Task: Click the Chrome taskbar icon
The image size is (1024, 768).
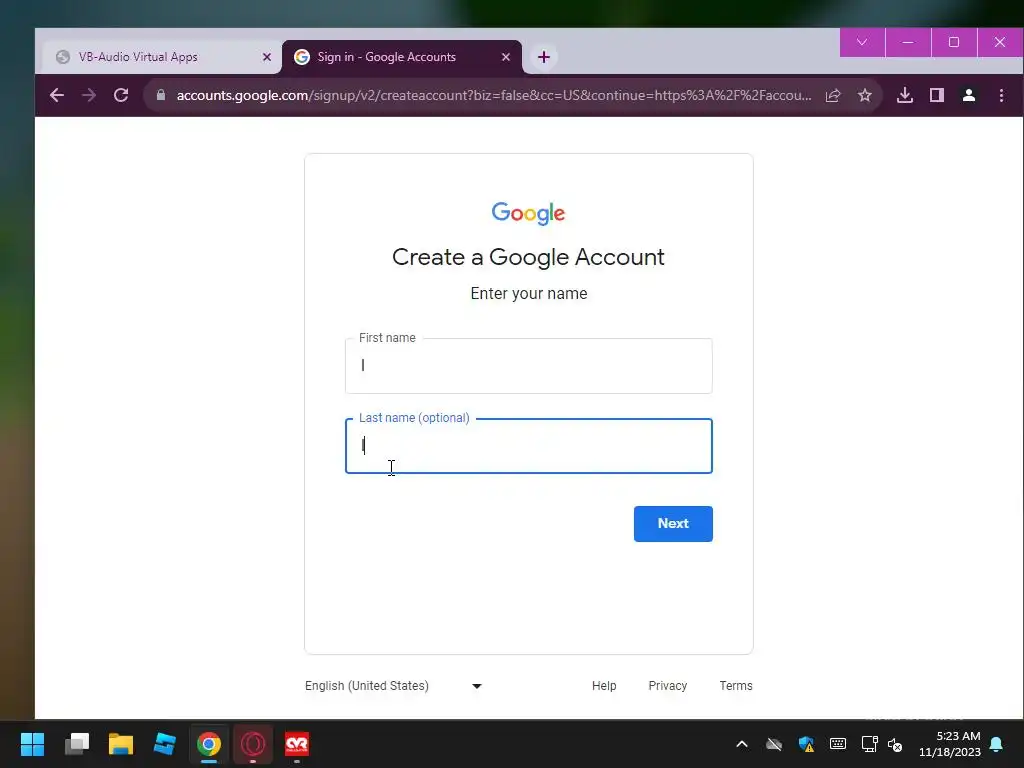Action: point(209,744)
